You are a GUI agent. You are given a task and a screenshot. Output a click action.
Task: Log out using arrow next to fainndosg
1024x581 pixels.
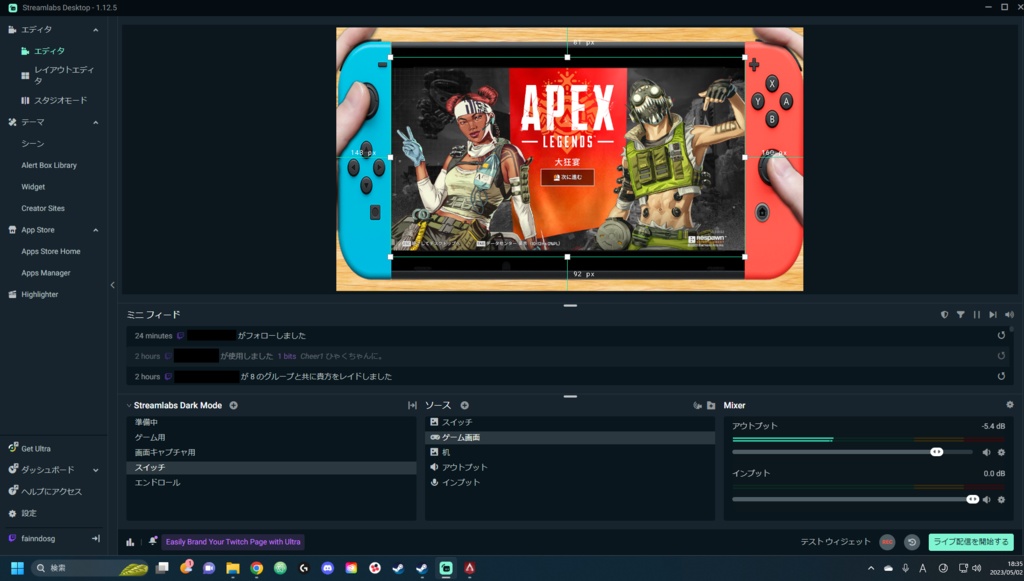click(x=96, y=539)
